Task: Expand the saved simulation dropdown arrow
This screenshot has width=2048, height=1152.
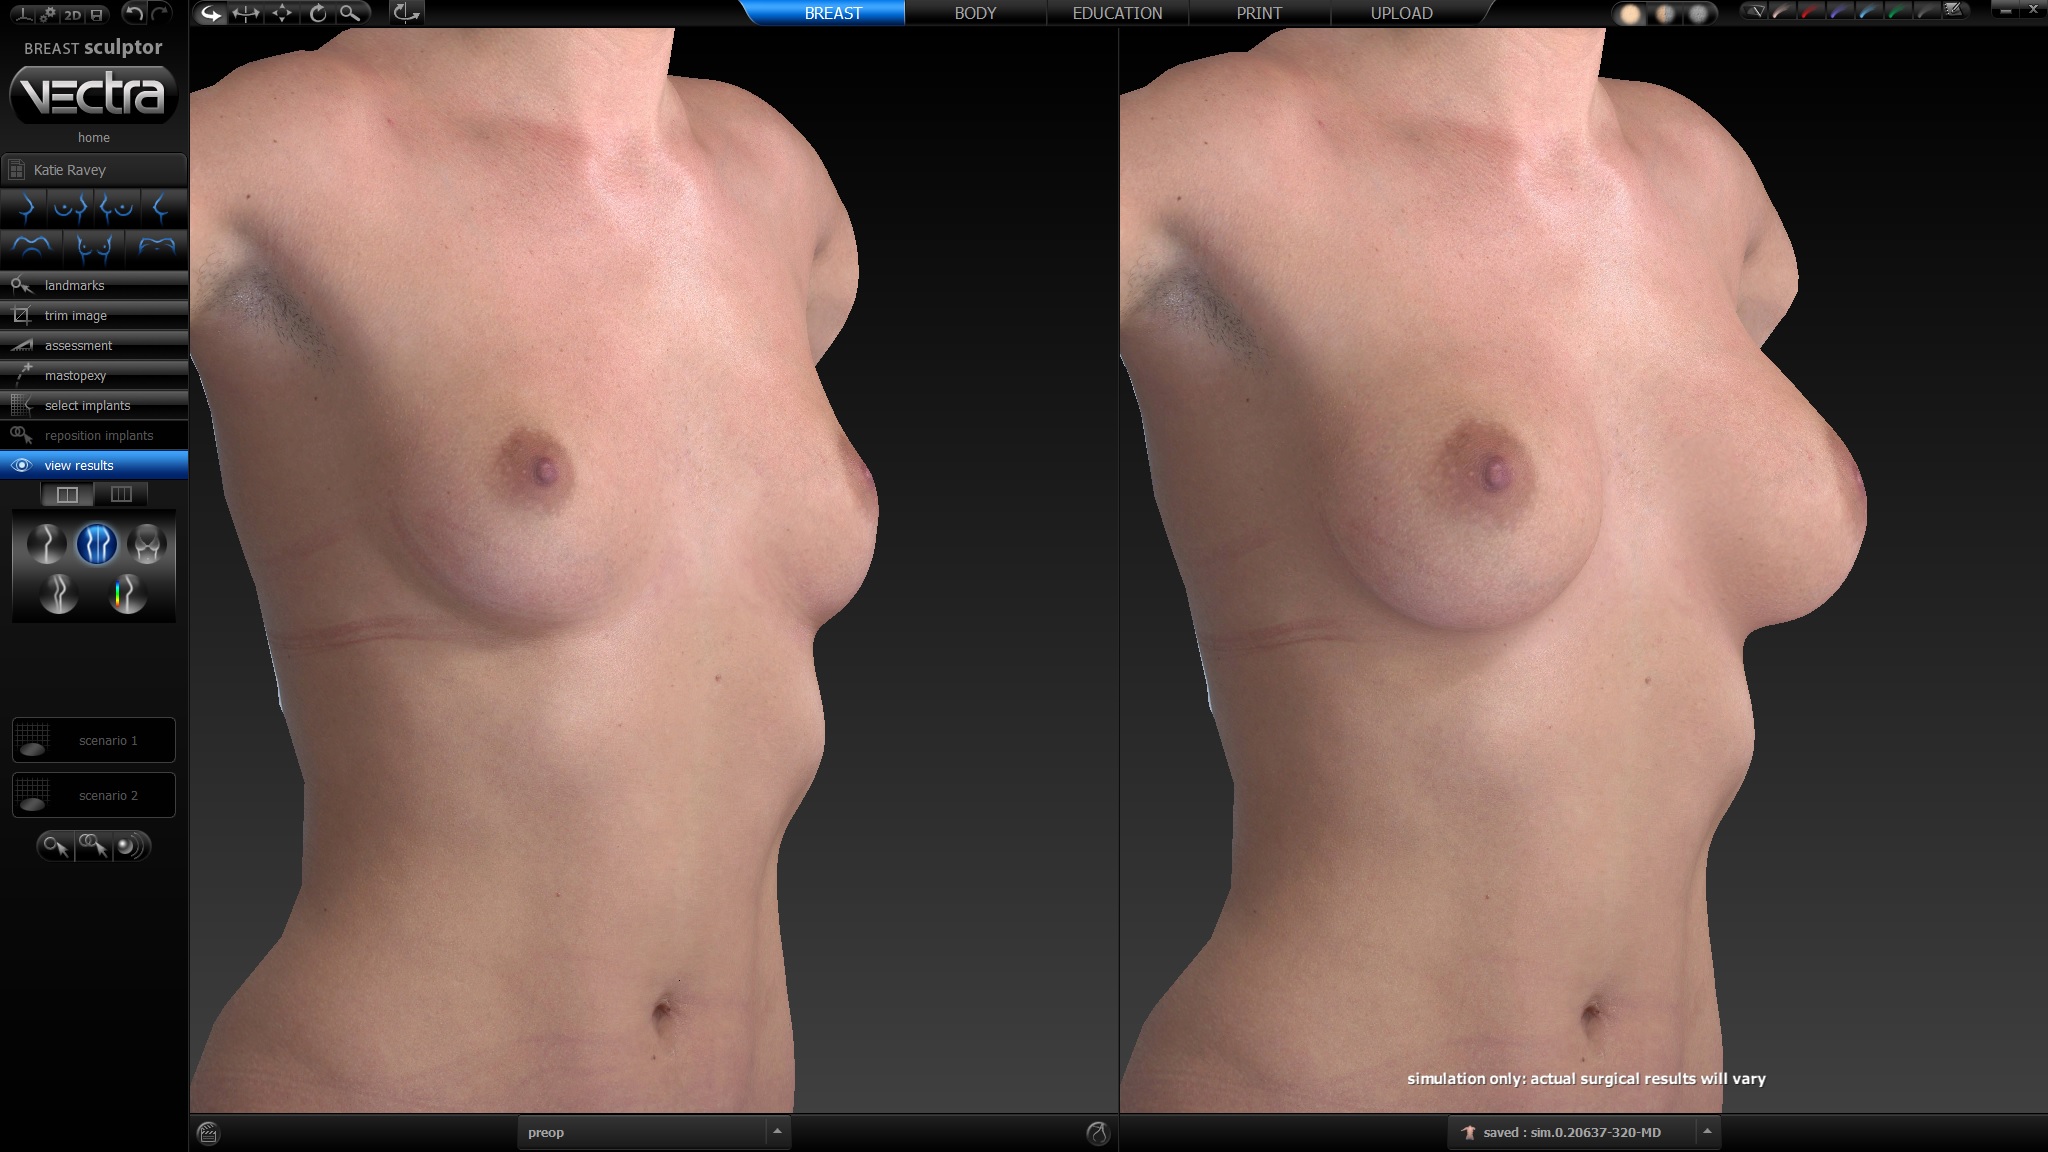Action: tap(1707, 1132)
